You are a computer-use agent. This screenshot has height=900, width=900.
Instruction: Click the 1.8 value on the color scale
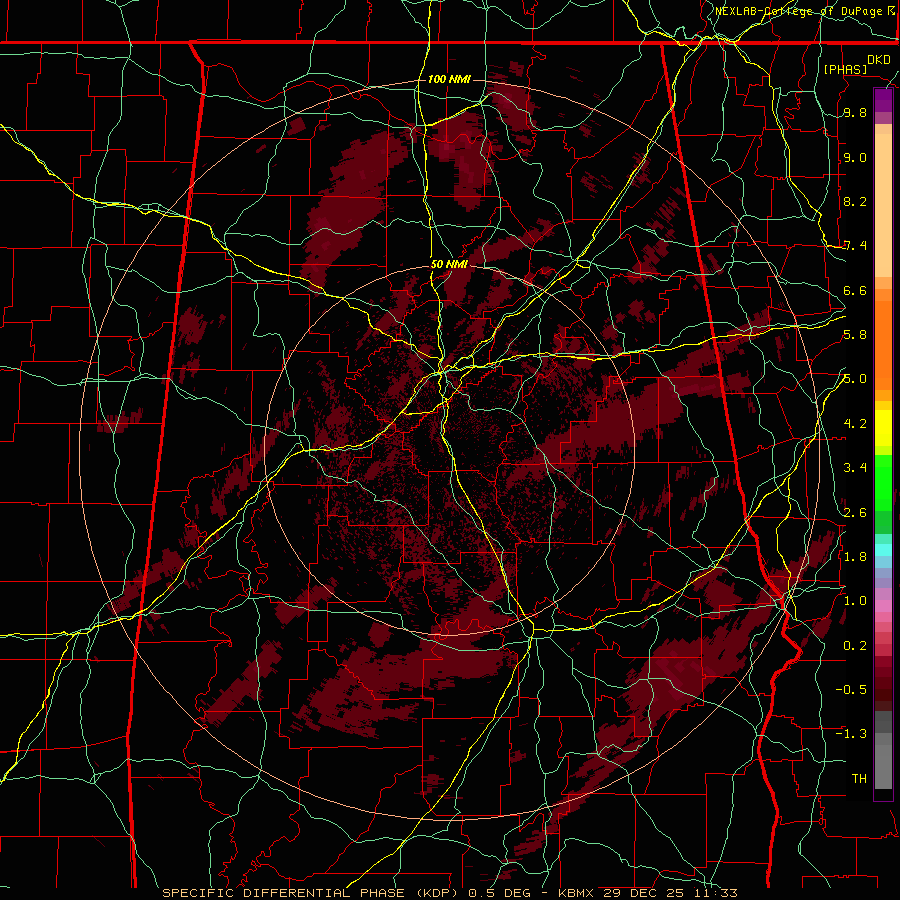click(855, 557)
